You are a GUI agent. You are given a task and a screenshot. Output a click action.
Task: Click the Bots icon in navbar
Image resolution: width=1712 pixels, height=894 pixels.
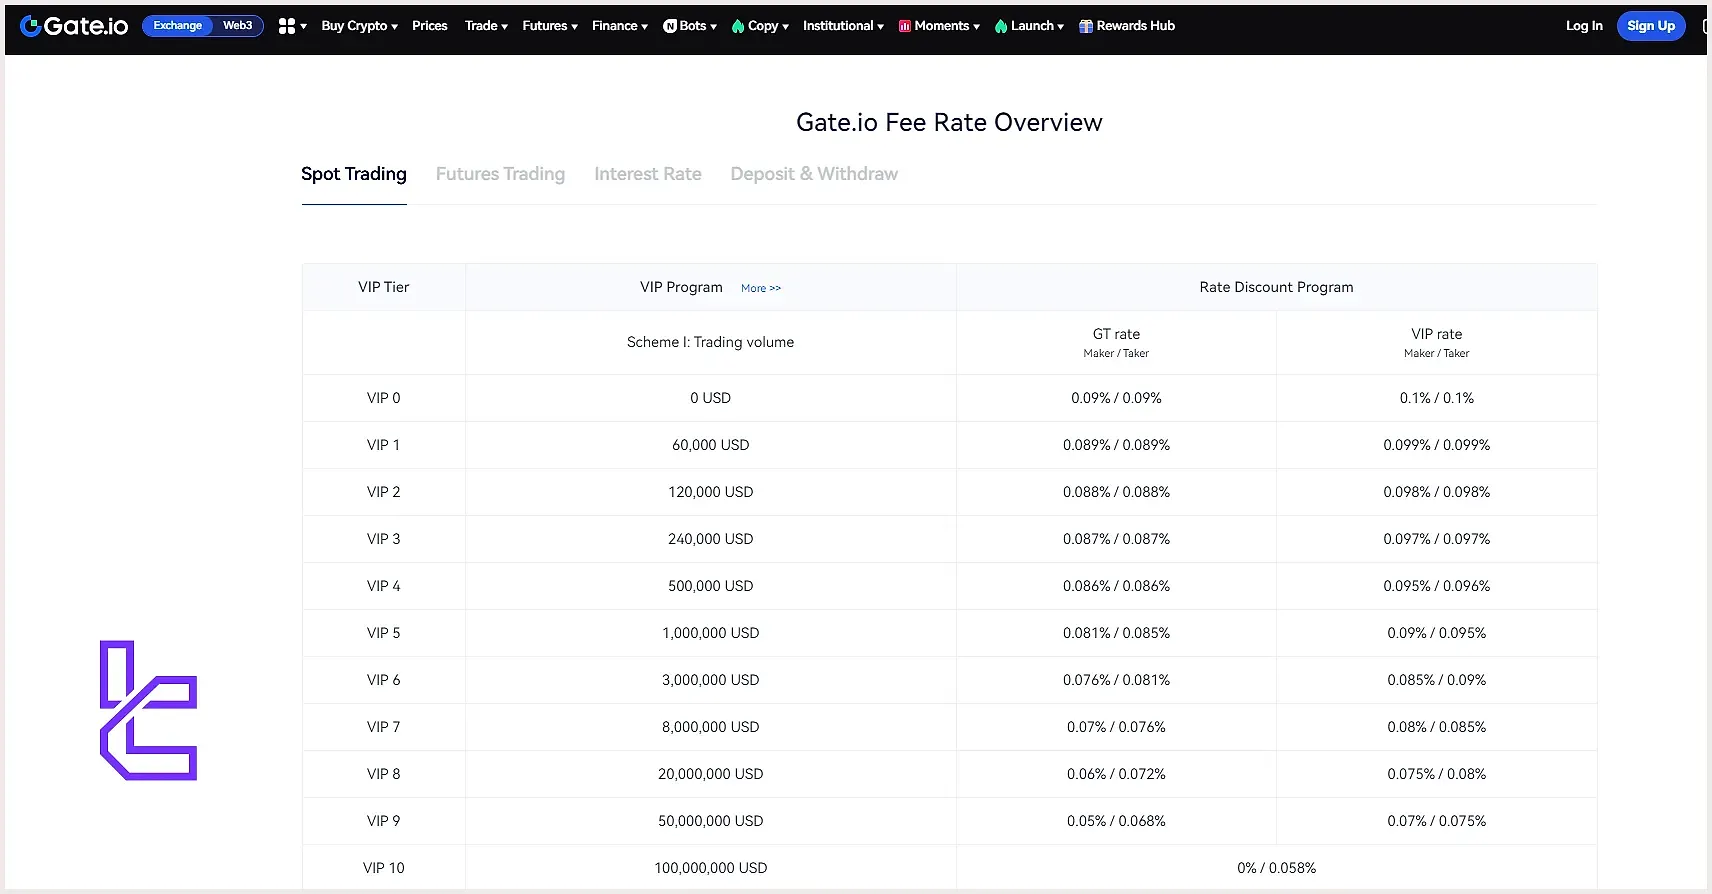point(670,26)
